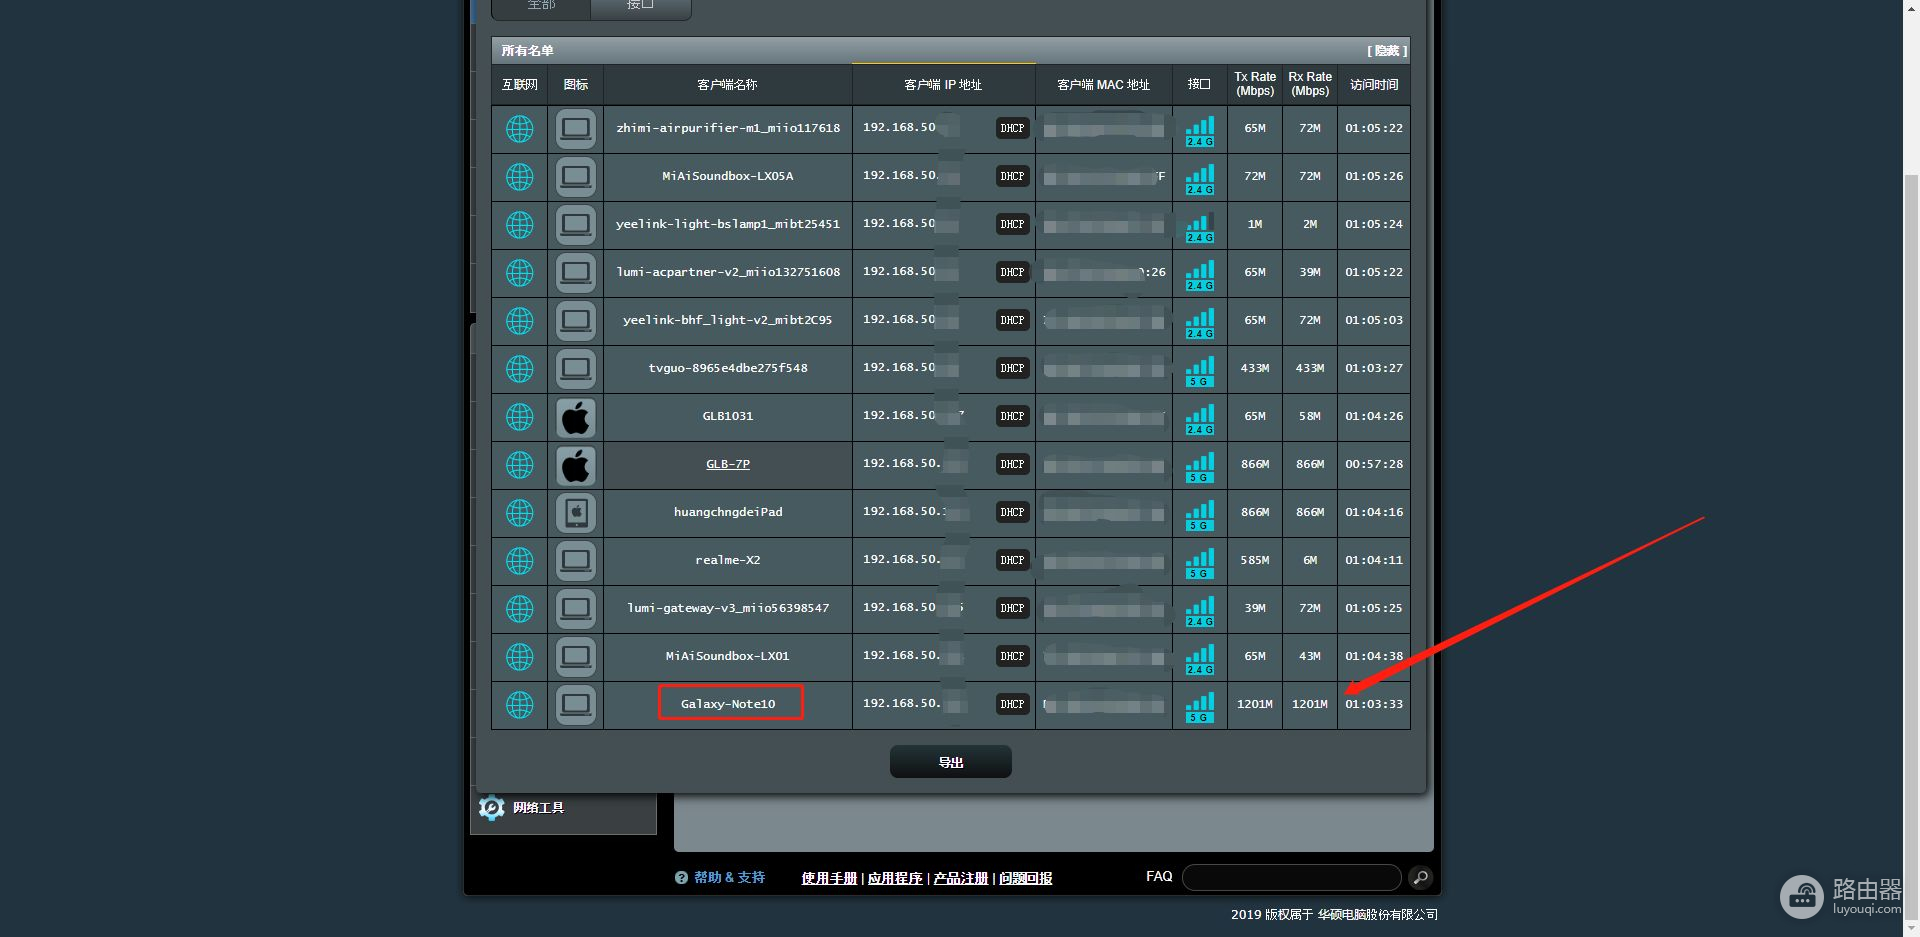This screenshot has width=1920, height=937.
Task: Click the 隐藏 link in list header
Action: (x=1387, y=51)
